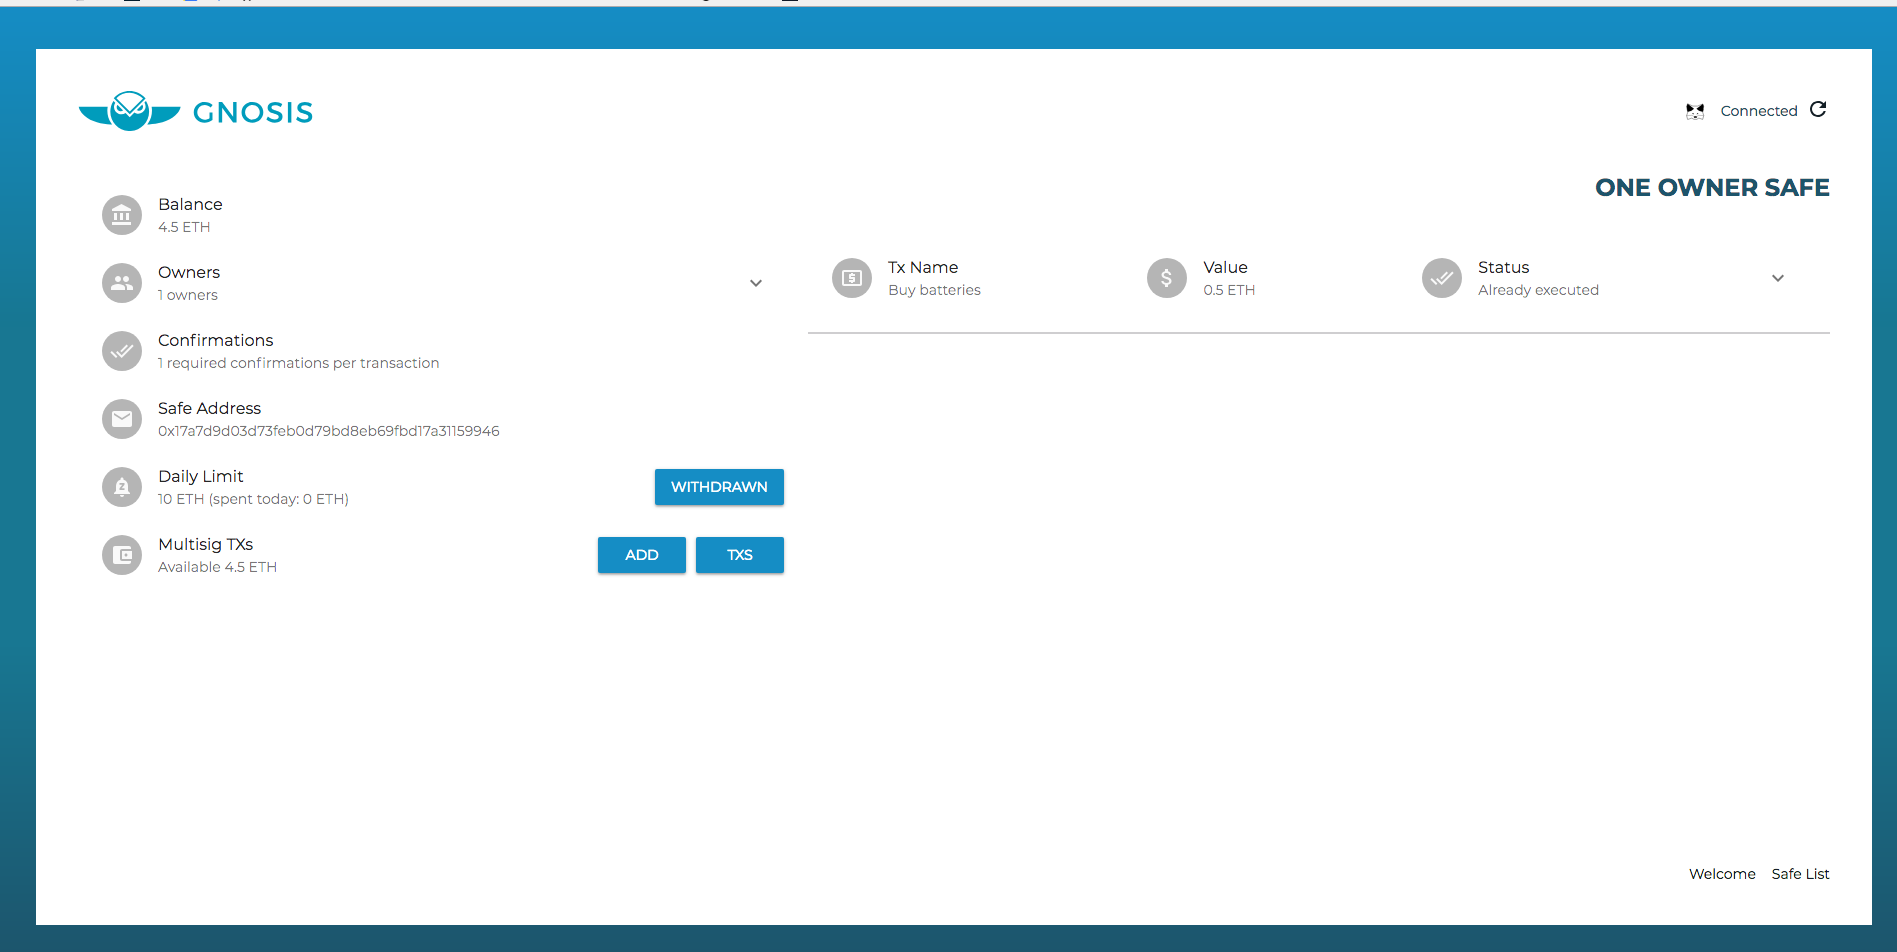Click the Status double-check icon
Viewport: 1897px width, 952px height.
tap(1442, 278)
